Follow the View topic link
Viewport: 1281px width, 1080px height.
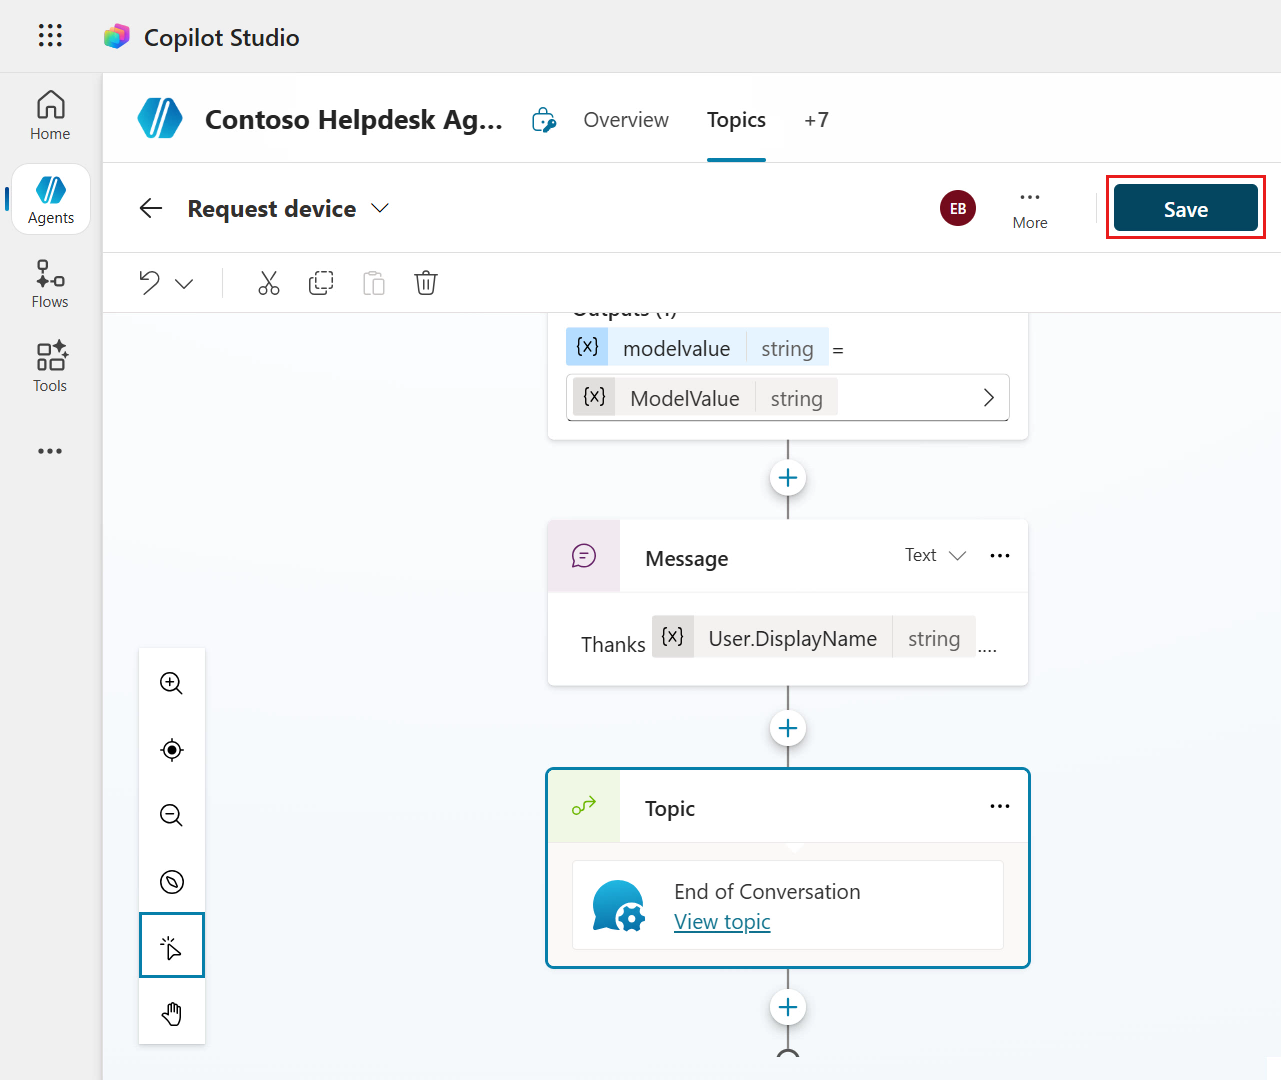pyautogui.click(x=722, y=922)
